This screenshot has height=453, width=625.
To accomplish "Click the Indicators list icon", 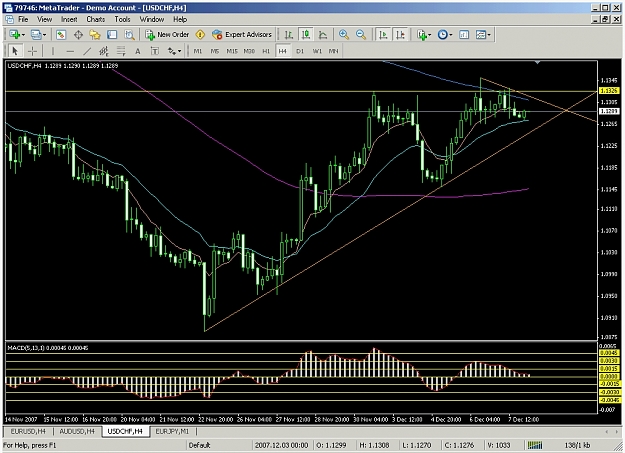I will point(422,35).
